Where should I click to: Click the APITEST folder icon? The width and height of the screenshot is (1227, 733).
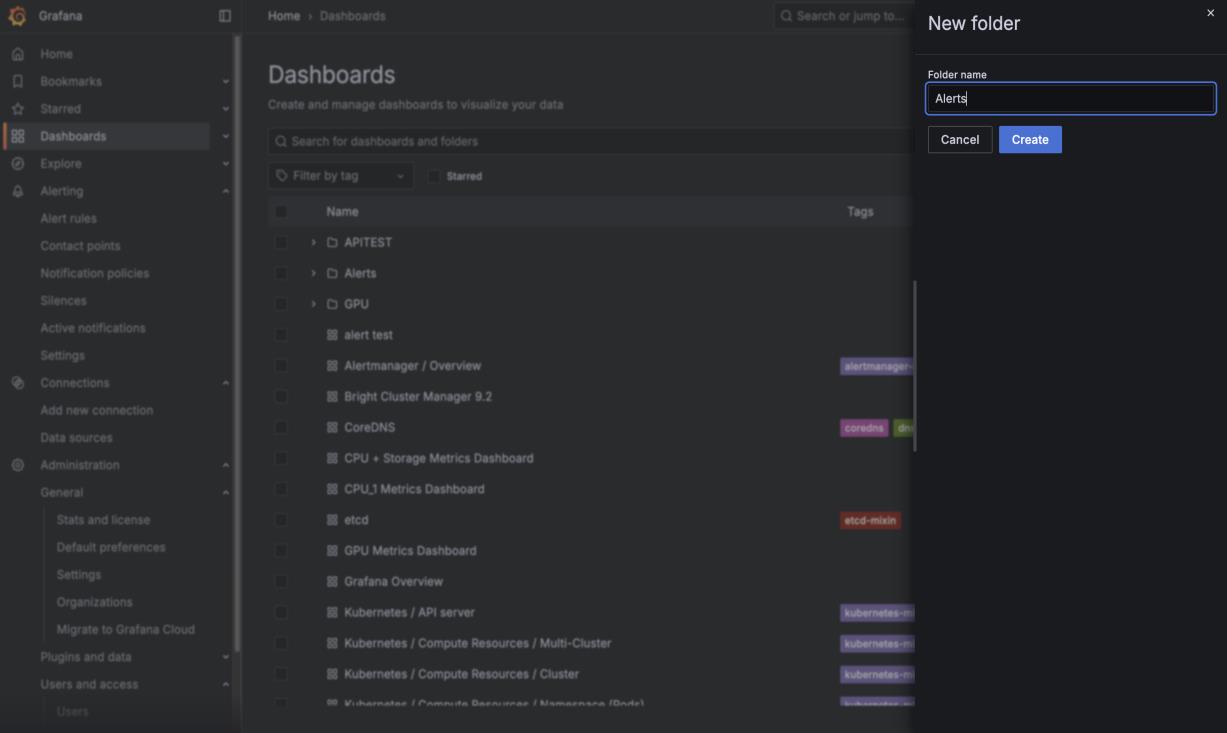(x=332, y=243)
